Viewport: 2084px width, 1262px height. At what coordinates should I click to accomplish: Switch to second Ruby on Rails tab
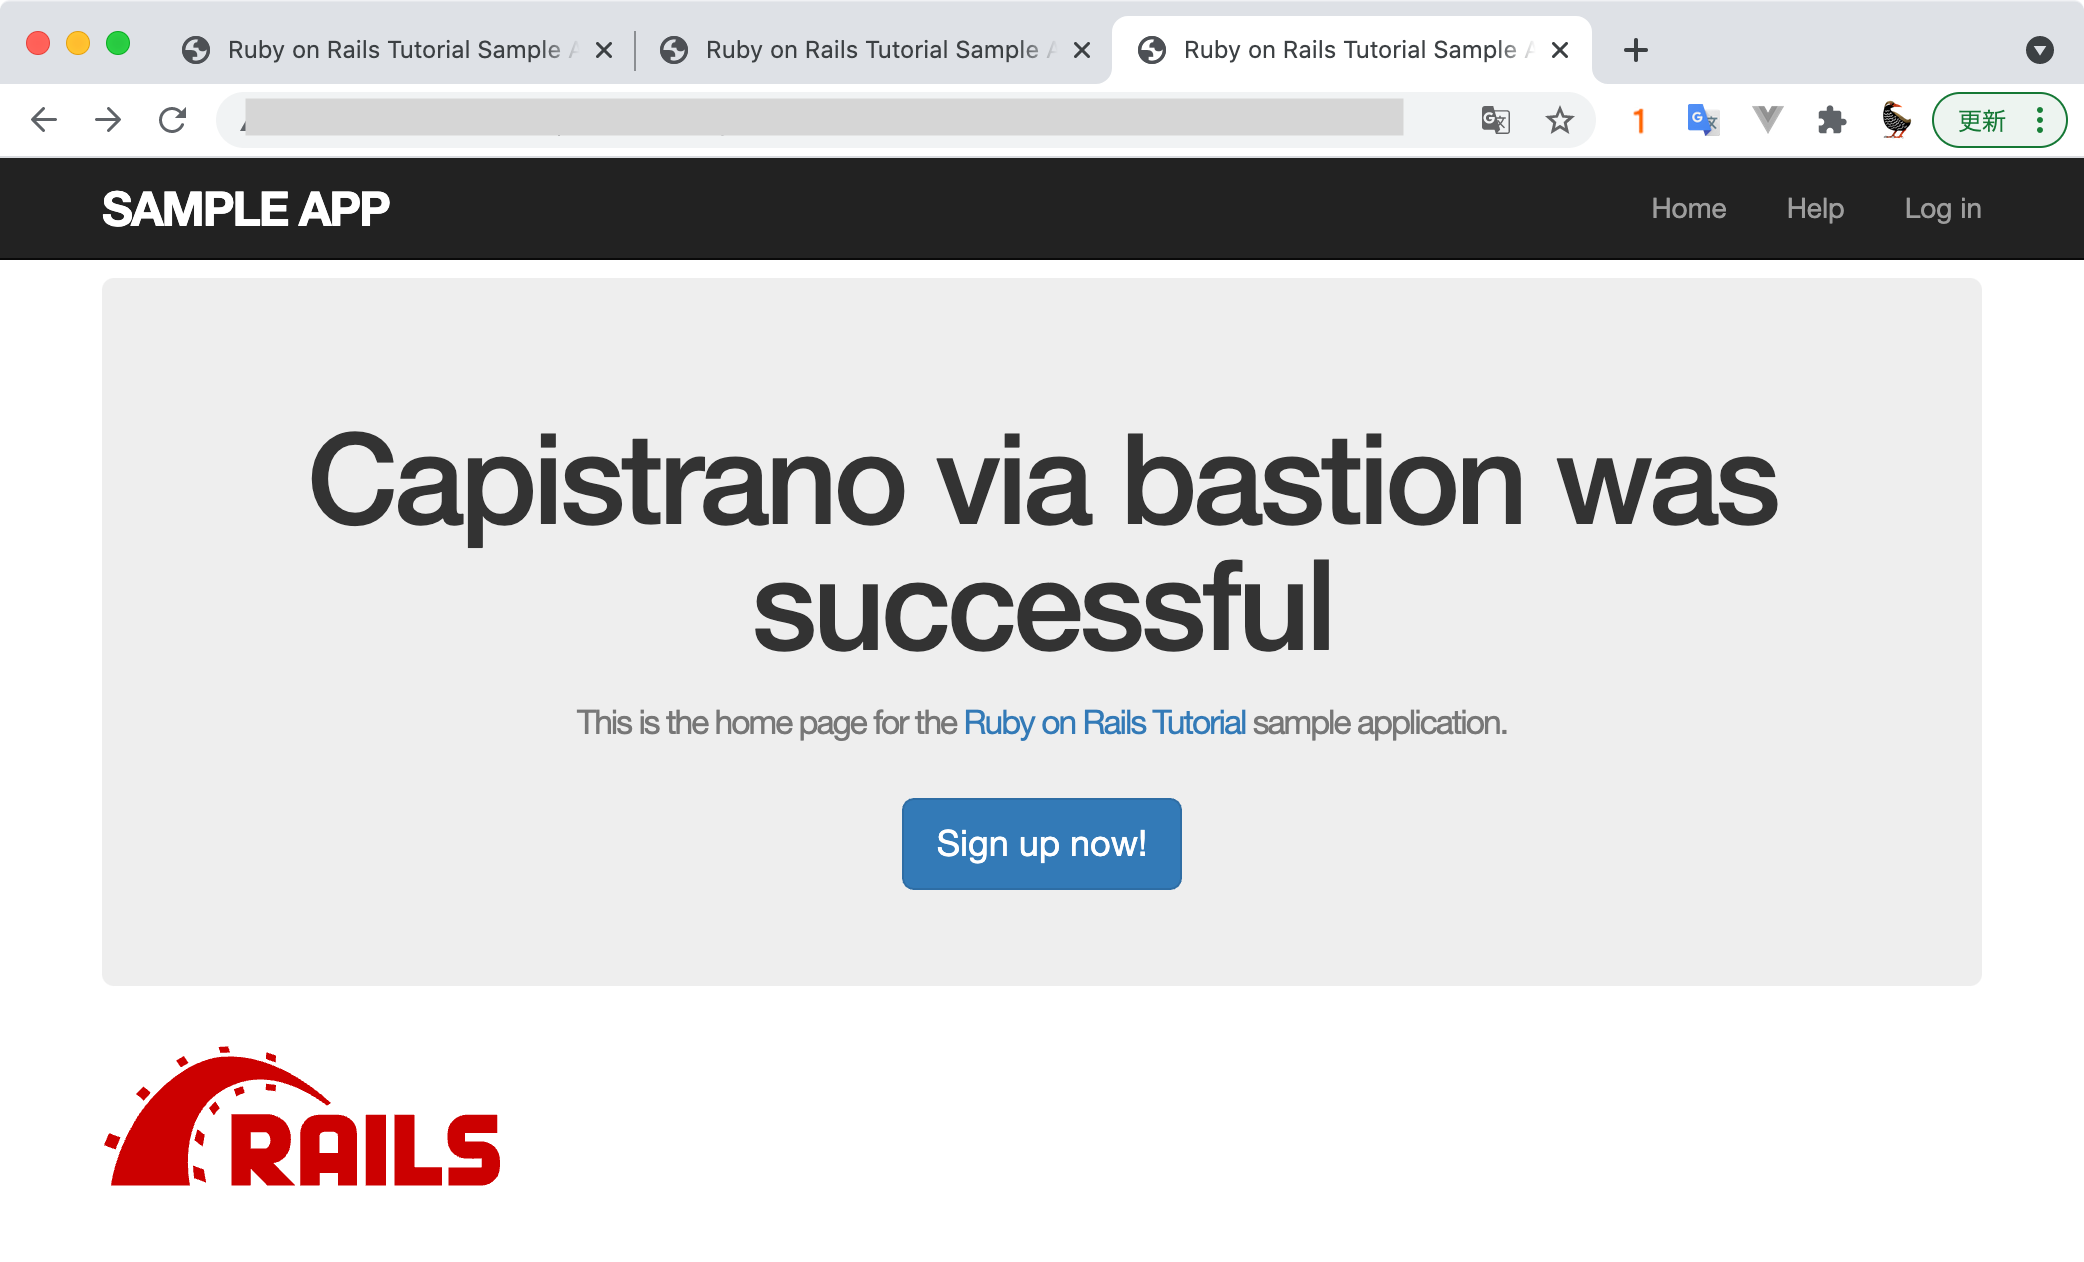click(x=872, y=50)
